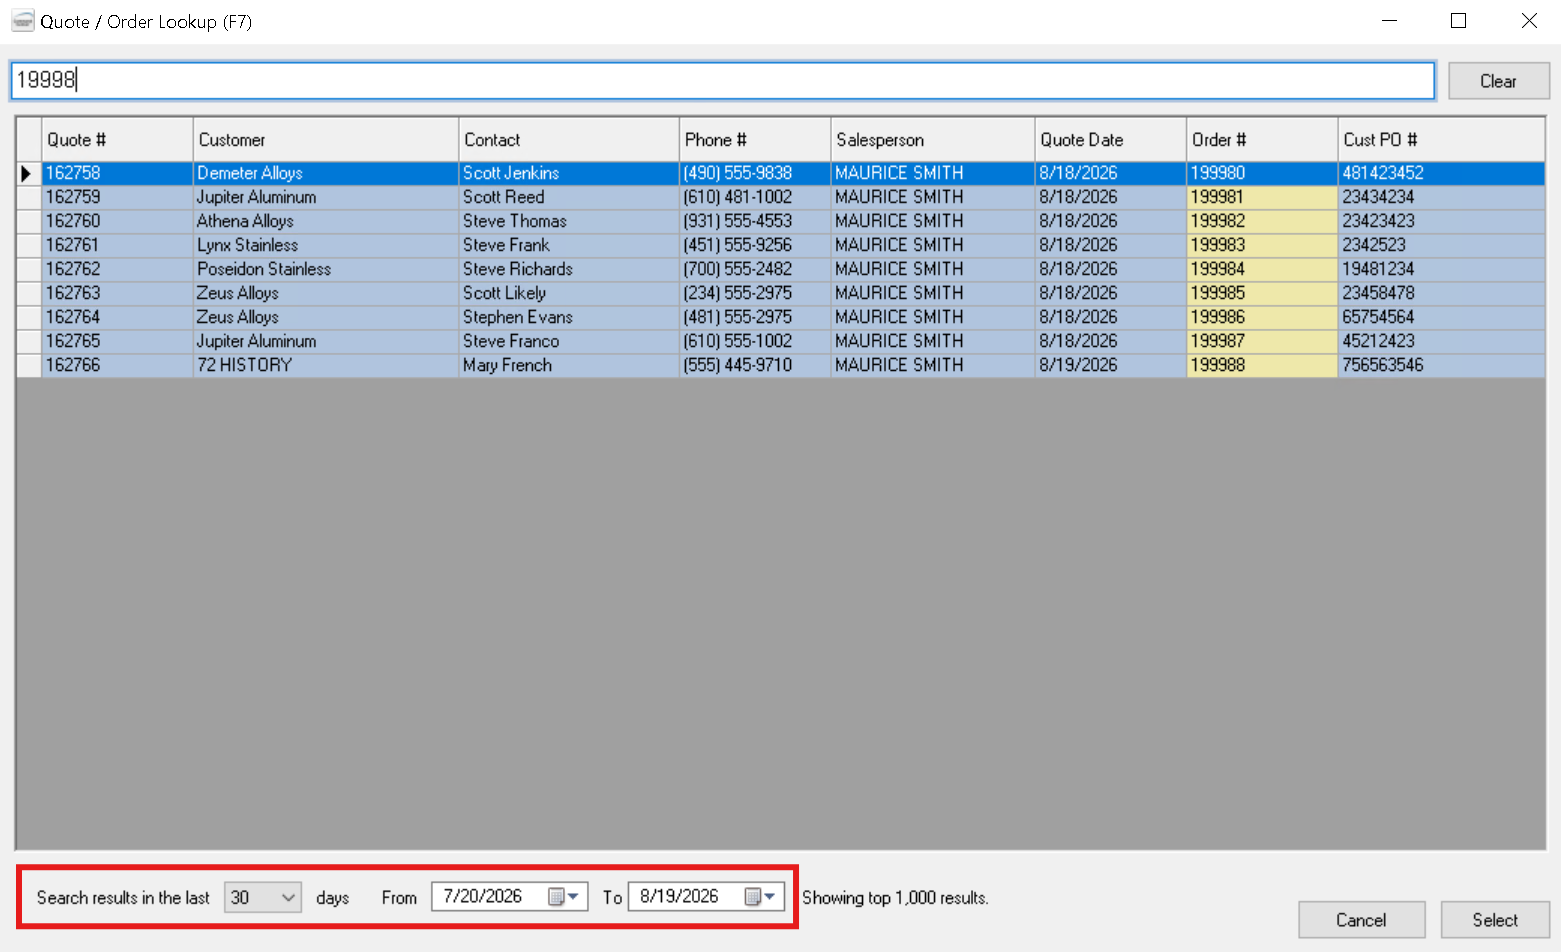Close the Quote / Order Lookup window
The height and width of the screenshot is (952, 1561).
pyautogui.click(x=1529, y=21)
